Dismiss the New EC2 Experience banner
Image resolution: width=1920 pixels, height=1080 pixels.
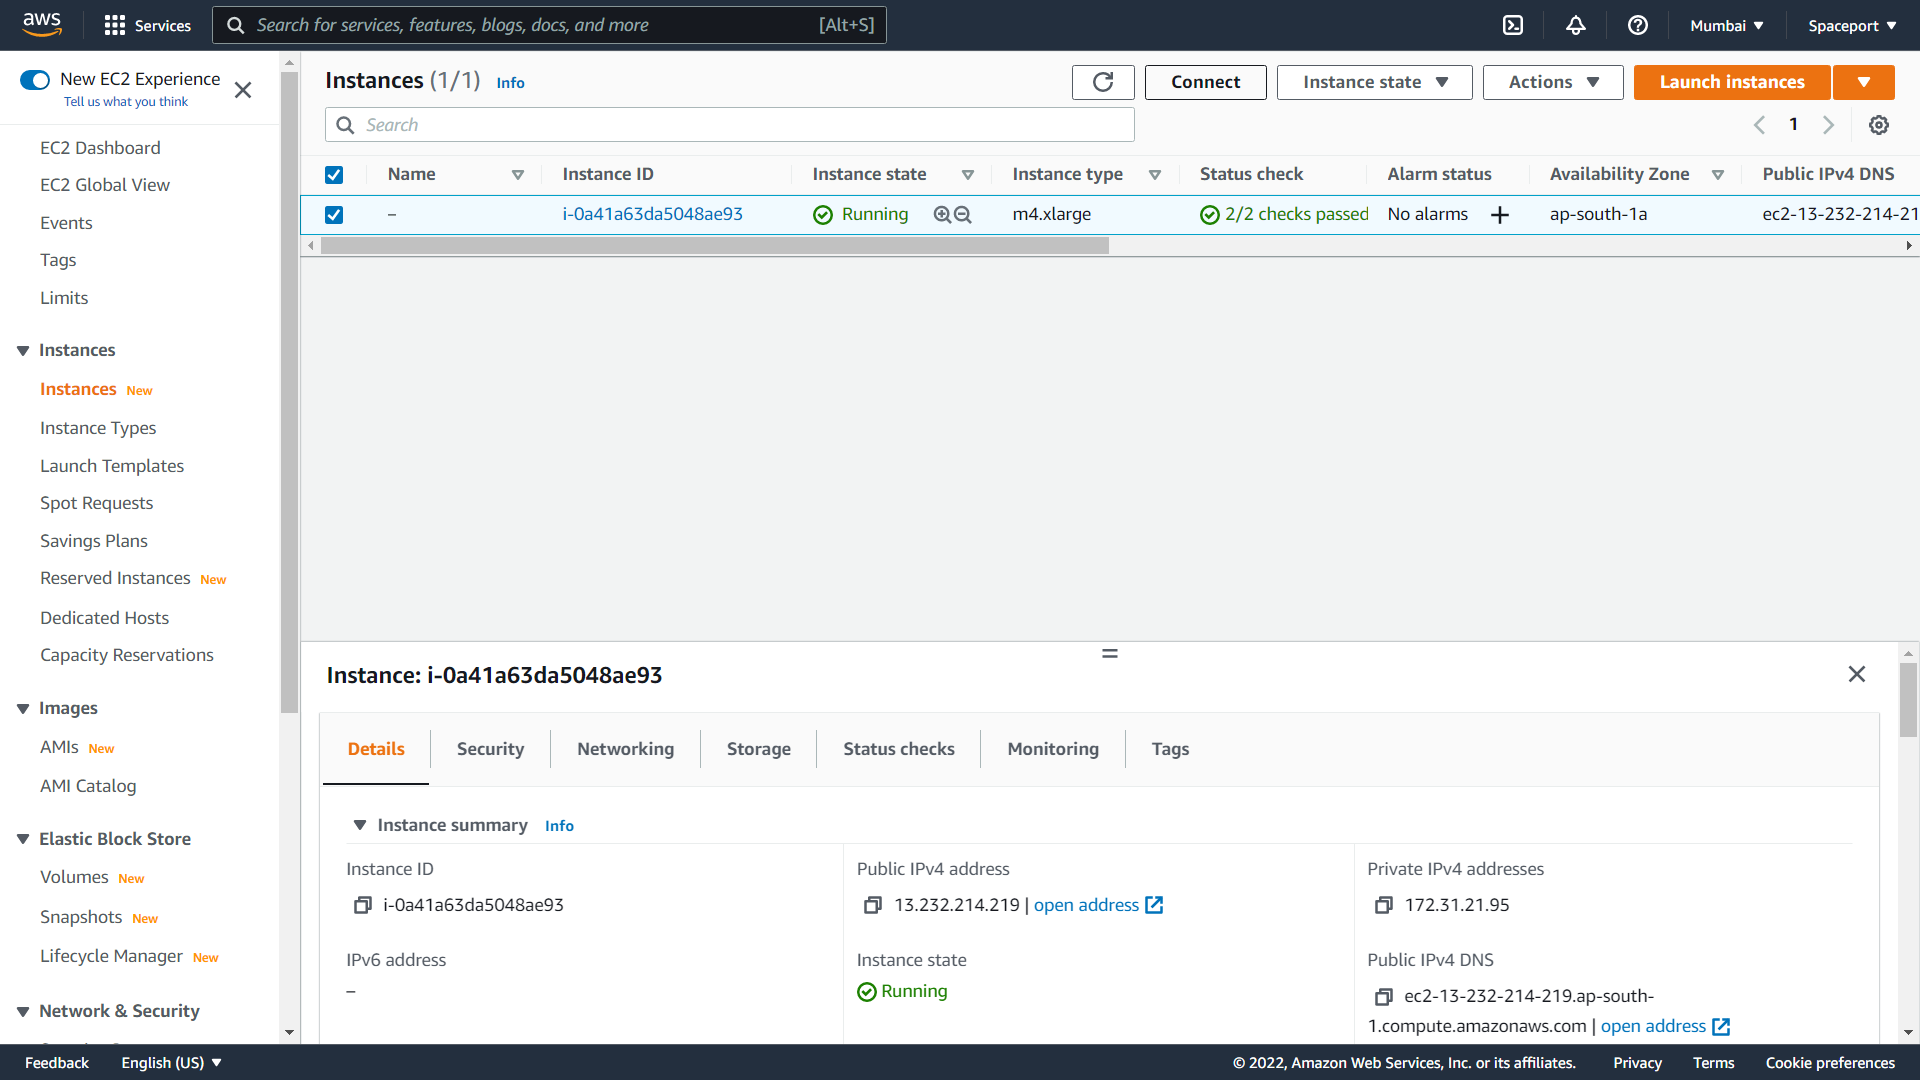243,90
